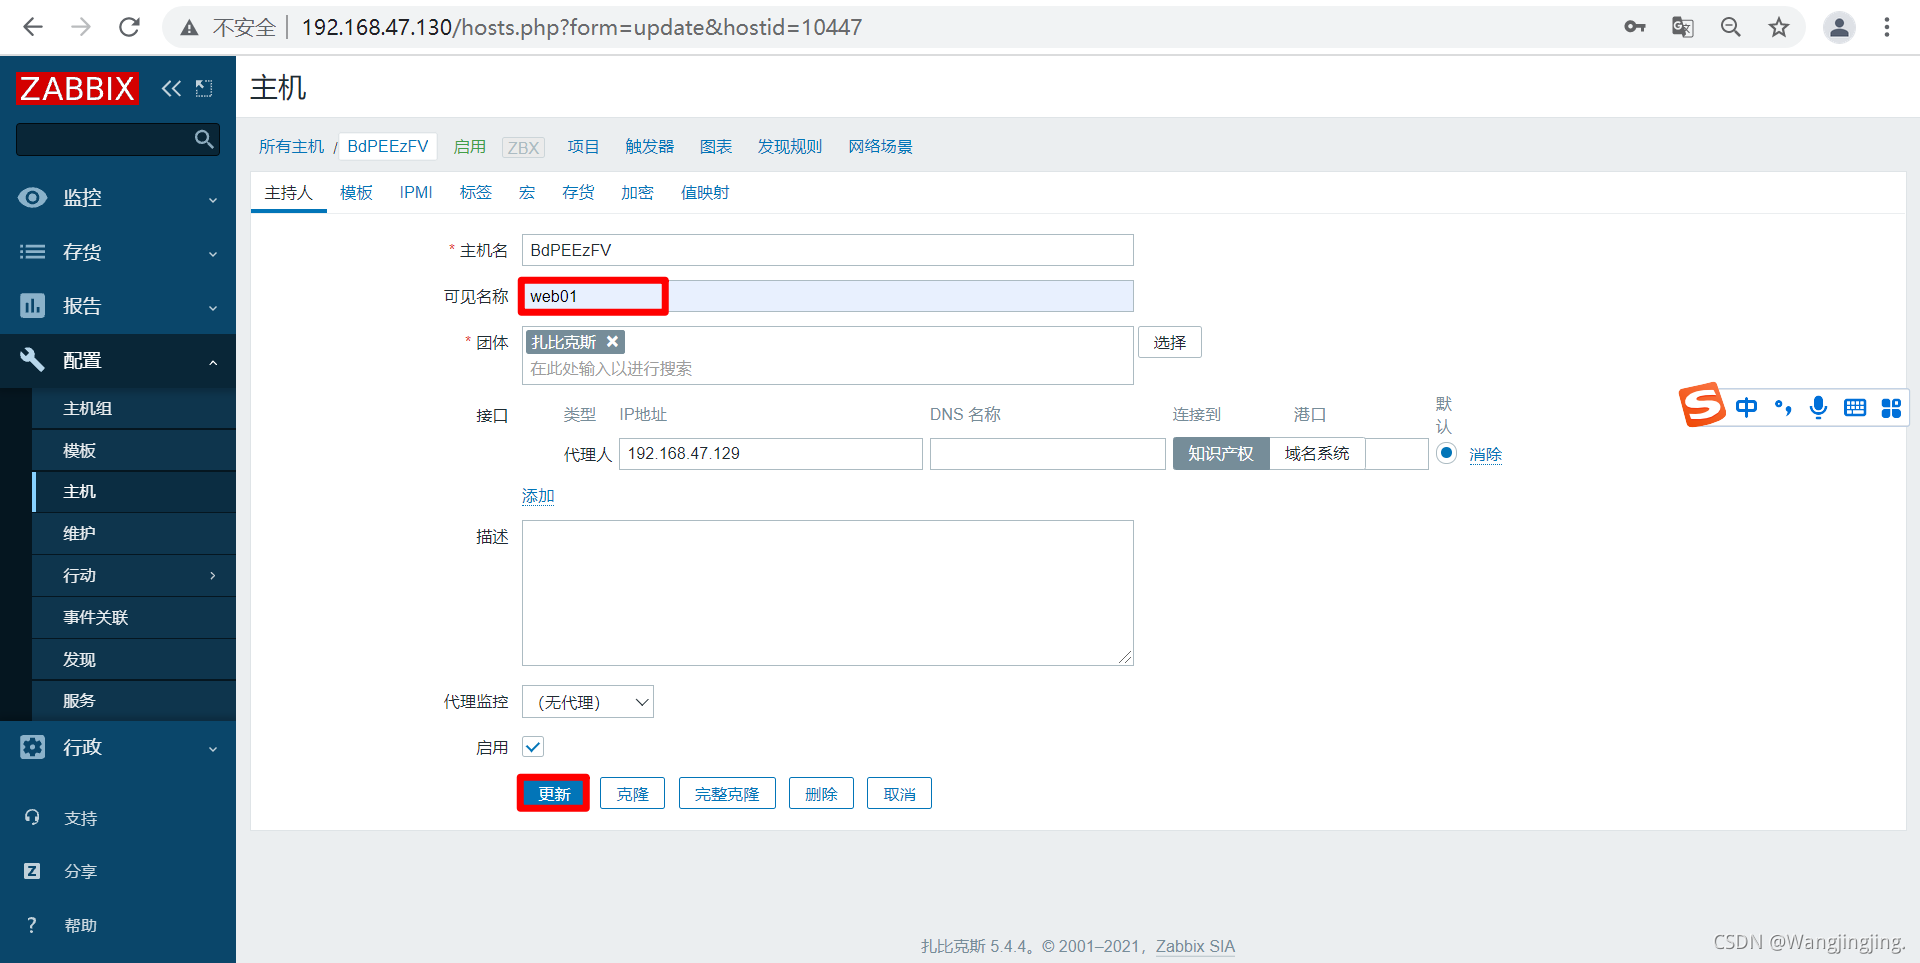Click the 取消 cancel button
Viewport: 1920px width, 963px height.
(x=899, y=794)
